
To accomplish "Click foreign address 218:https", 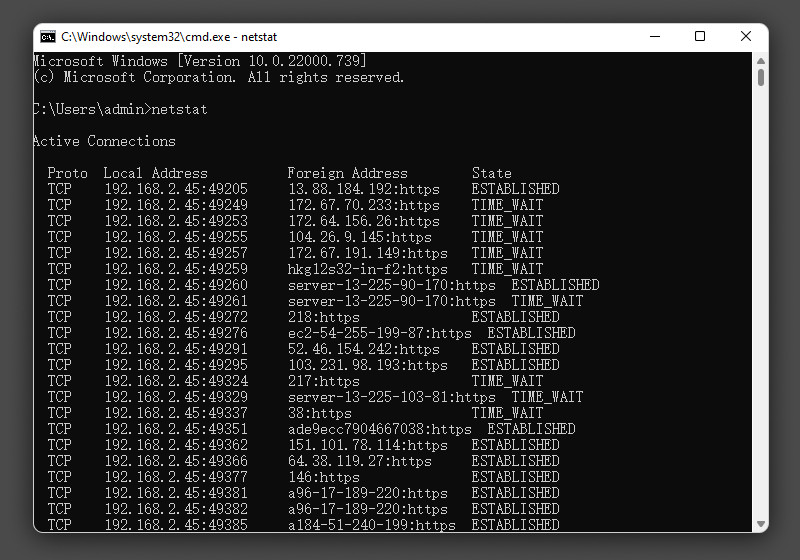I will point(324,317).
